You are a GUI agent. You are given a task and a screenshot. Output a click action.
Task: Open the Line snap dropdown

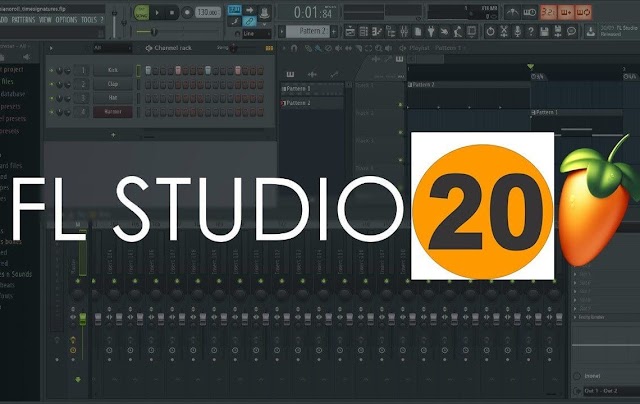click(x=257, y=34)
